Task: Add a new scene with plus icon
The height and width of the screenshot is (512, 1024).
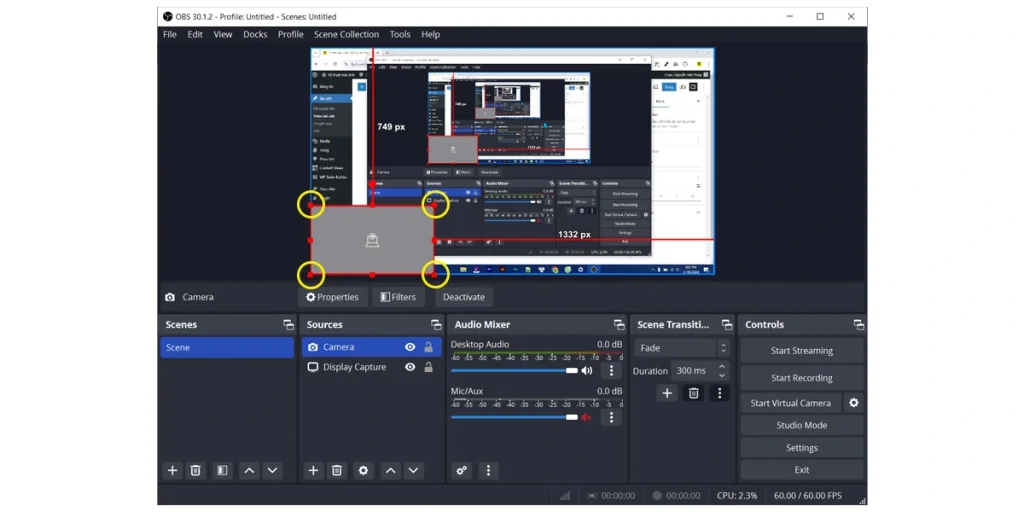Action: click(x=172, y=470)
